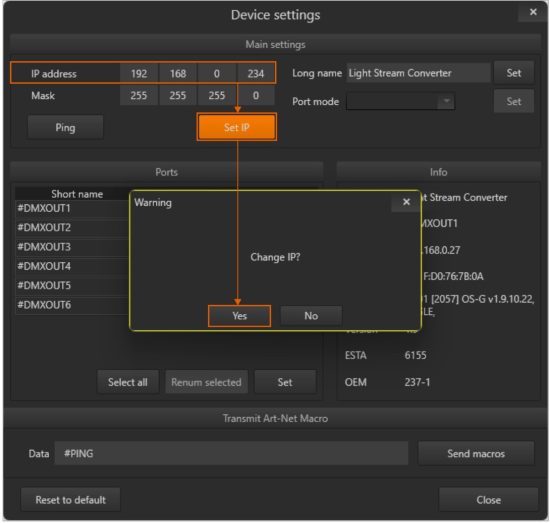Click the Ports section header
Image resolution: width=550 pixels, height=523 pixels.
tap(167, 172)
